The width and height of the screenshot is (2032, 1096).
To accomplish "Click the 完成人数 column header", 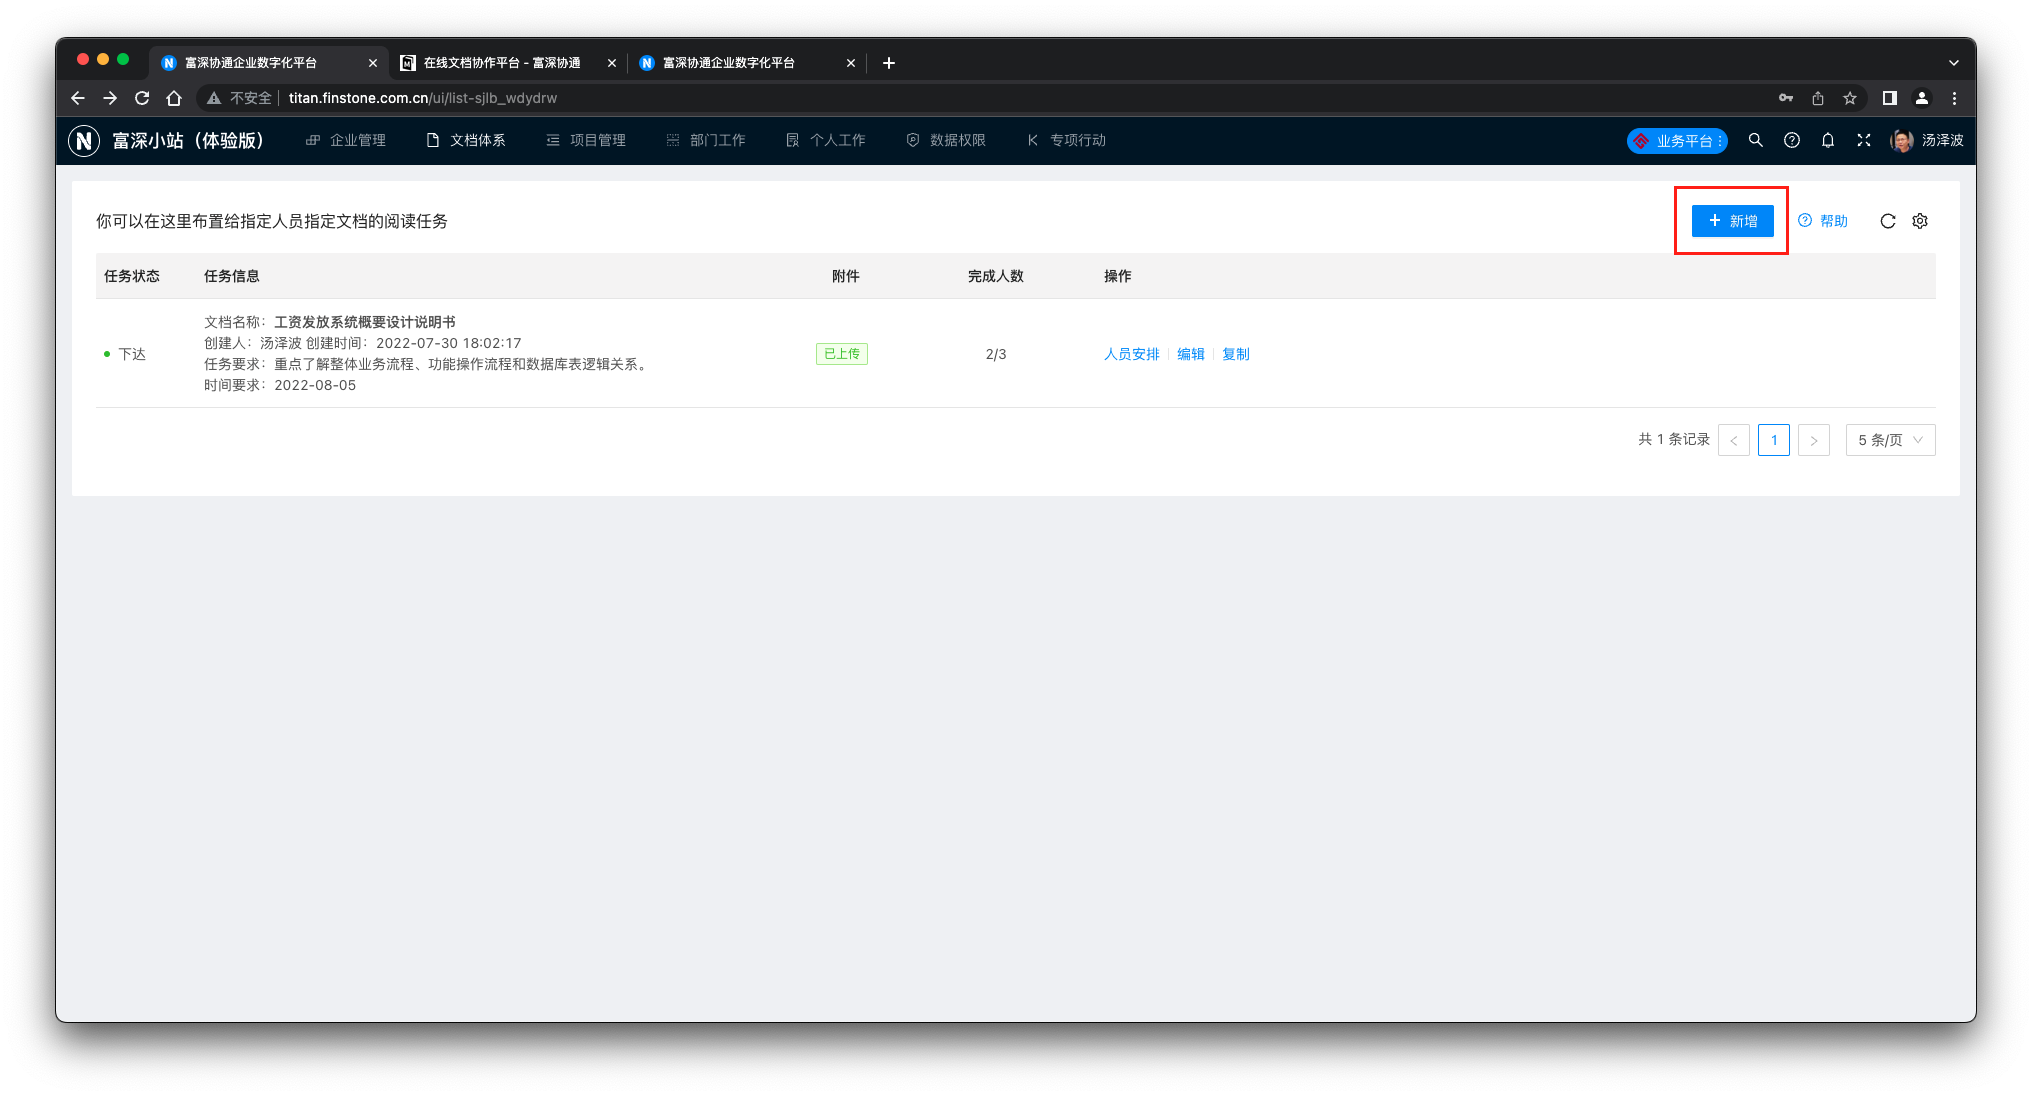I will point(996,276).
